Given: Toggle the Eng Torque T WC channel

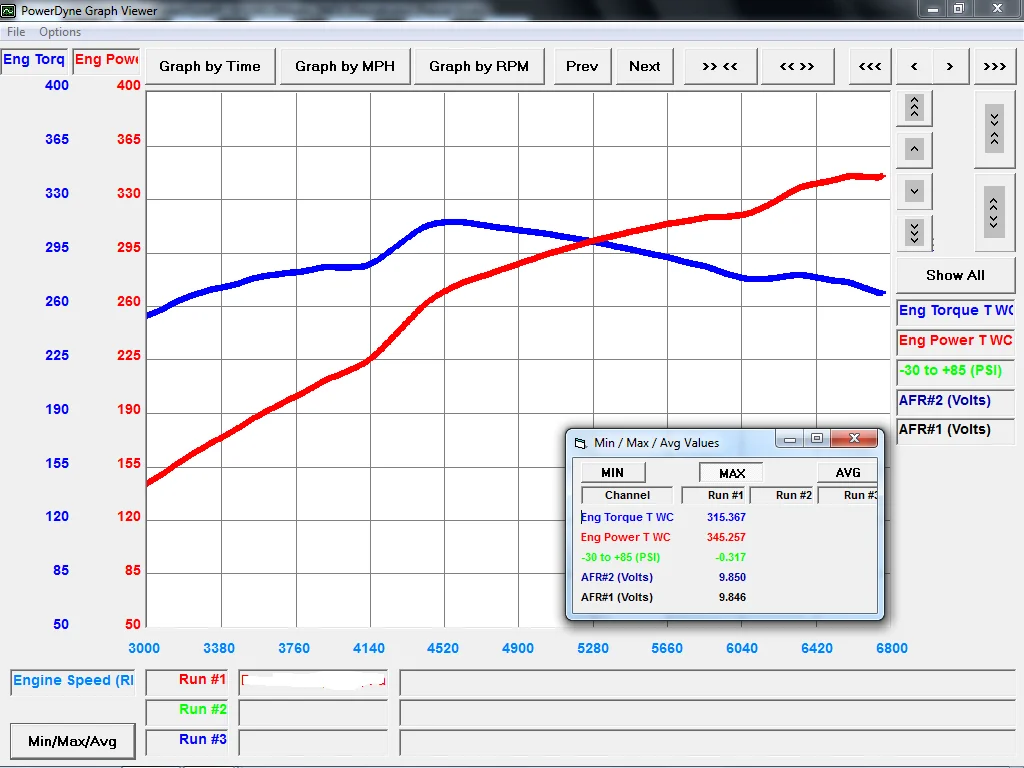Looking at the screenshot, I should [955, 311].
